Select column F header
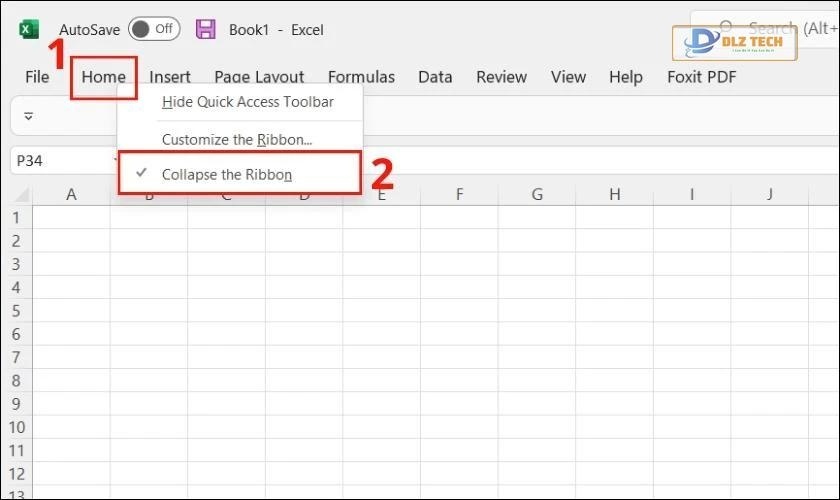The height and width of the screenshot is (500, 840). [x=459, y=195]
